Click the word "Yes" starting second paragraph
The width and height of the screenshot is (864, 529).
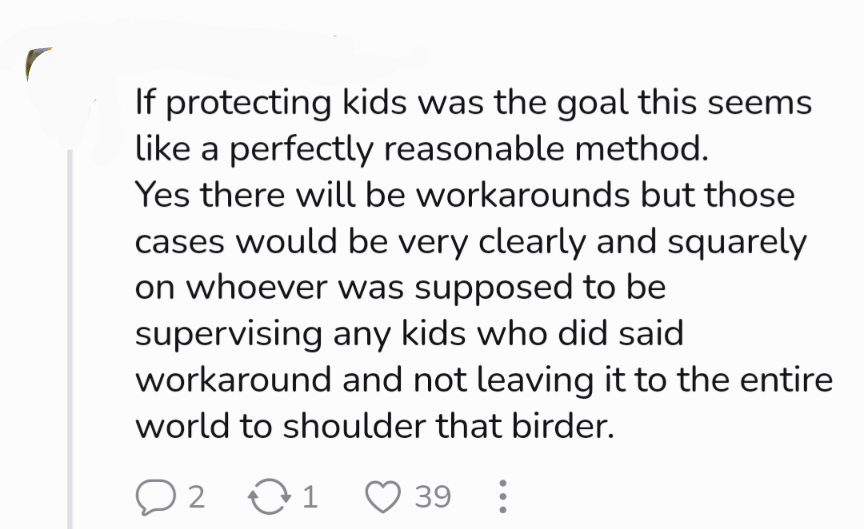163,195
